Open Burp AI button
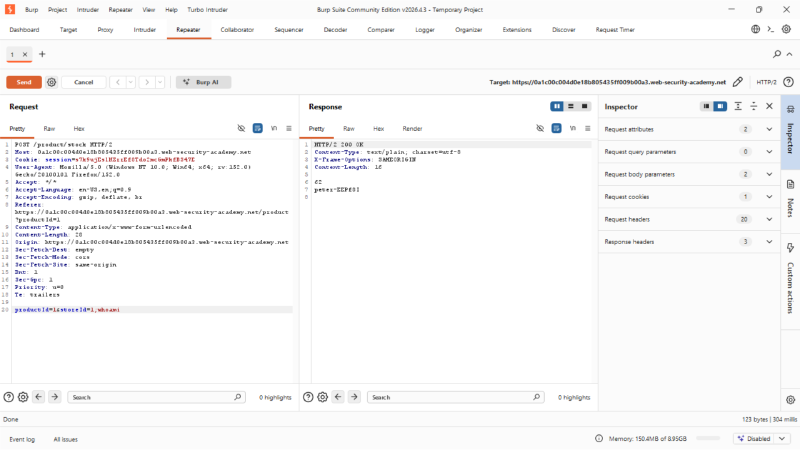 [204, 82]
